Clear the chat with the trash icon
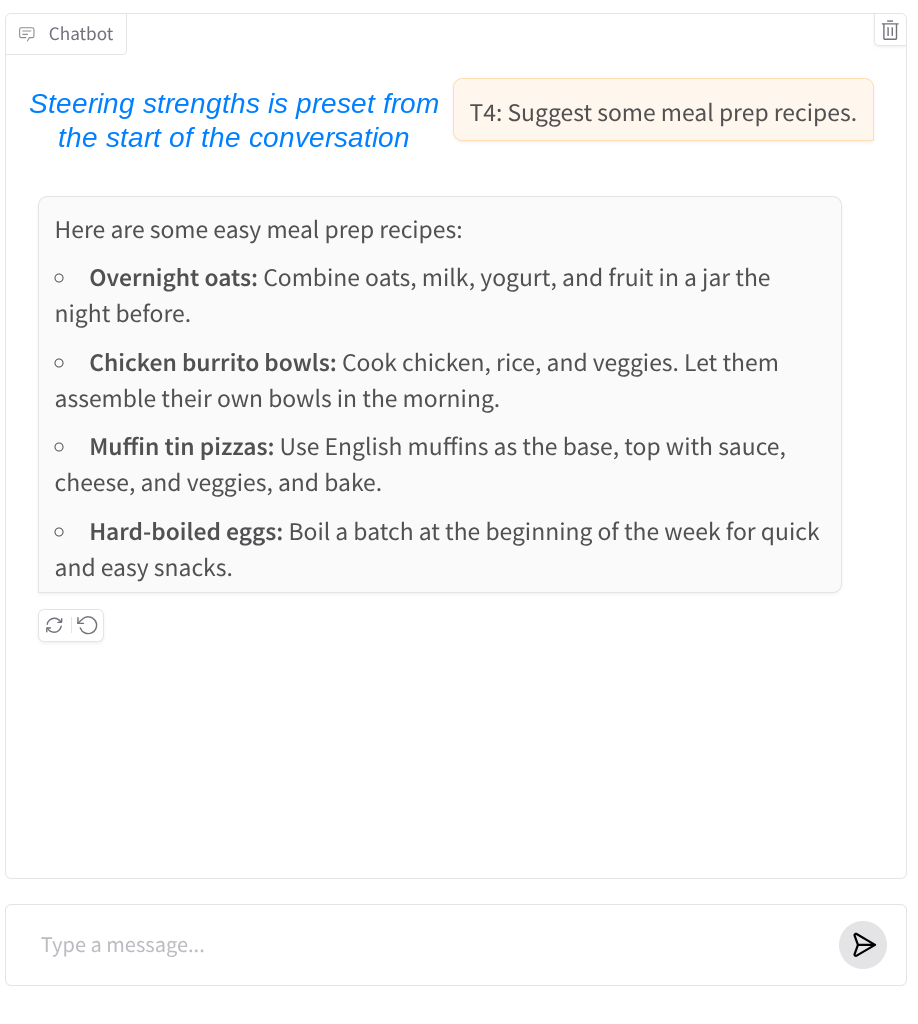Image resolution: width=918 pixels, height=1024 pixels. [890, 31]
